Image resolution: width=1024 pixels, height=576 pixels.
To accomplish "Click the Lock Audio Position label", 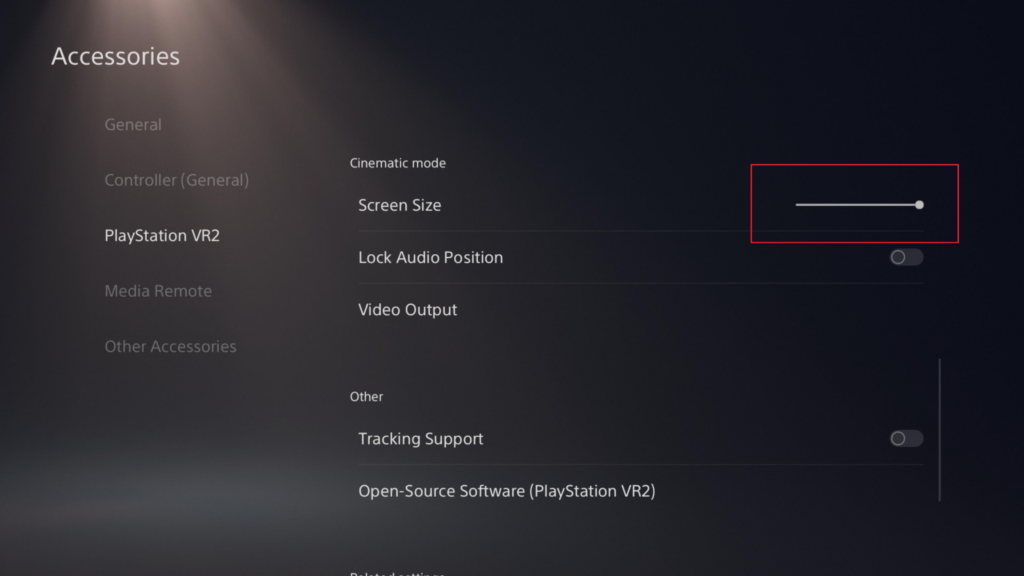I will 430,257.
